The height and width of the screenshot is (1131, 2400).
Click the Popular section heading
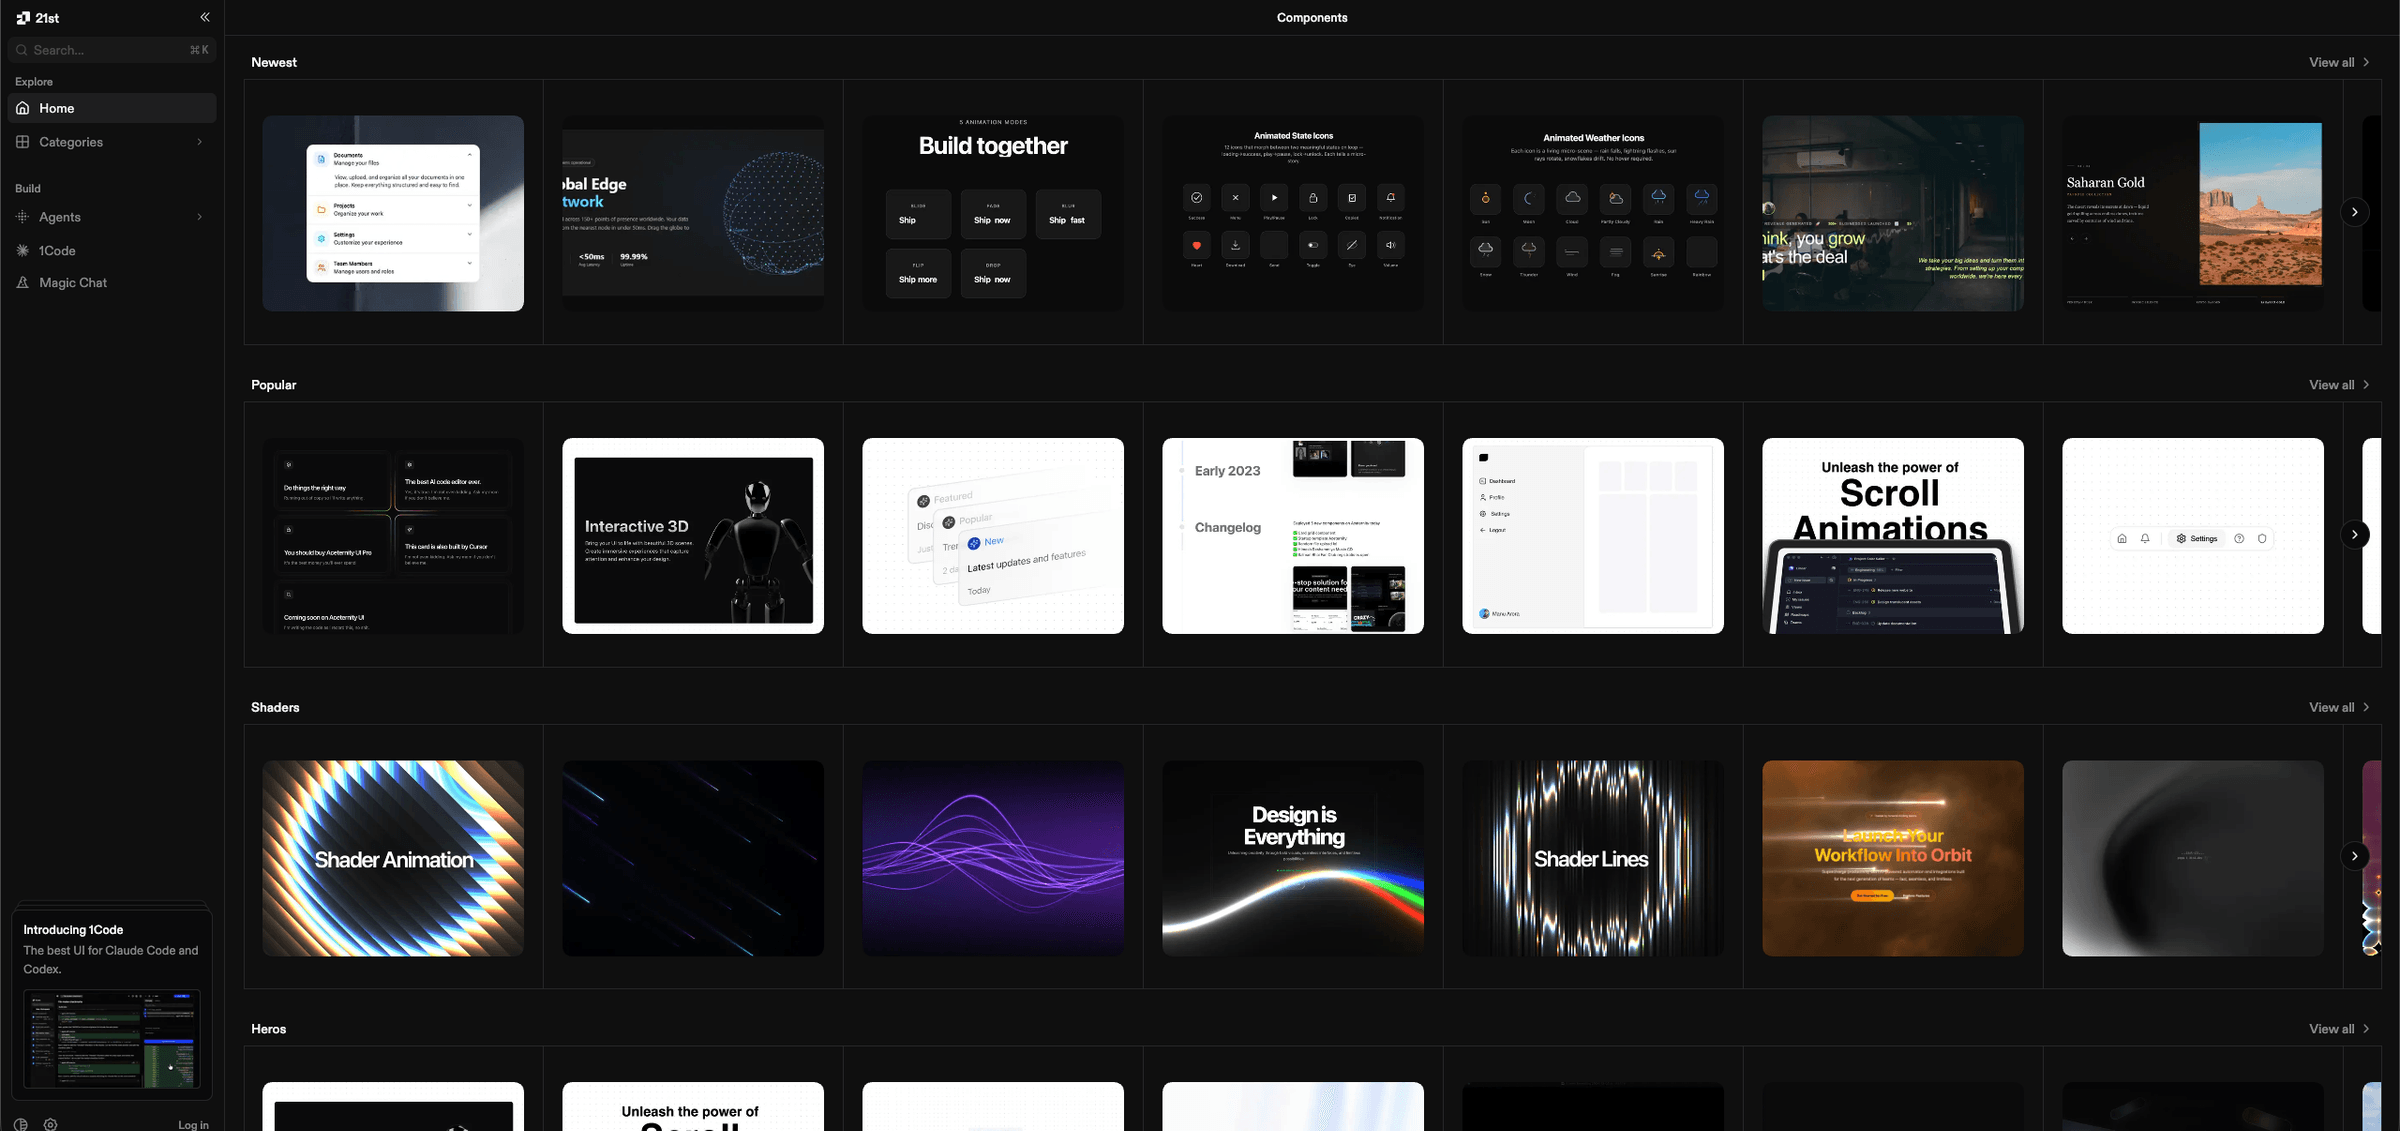(x=274, y=385)
